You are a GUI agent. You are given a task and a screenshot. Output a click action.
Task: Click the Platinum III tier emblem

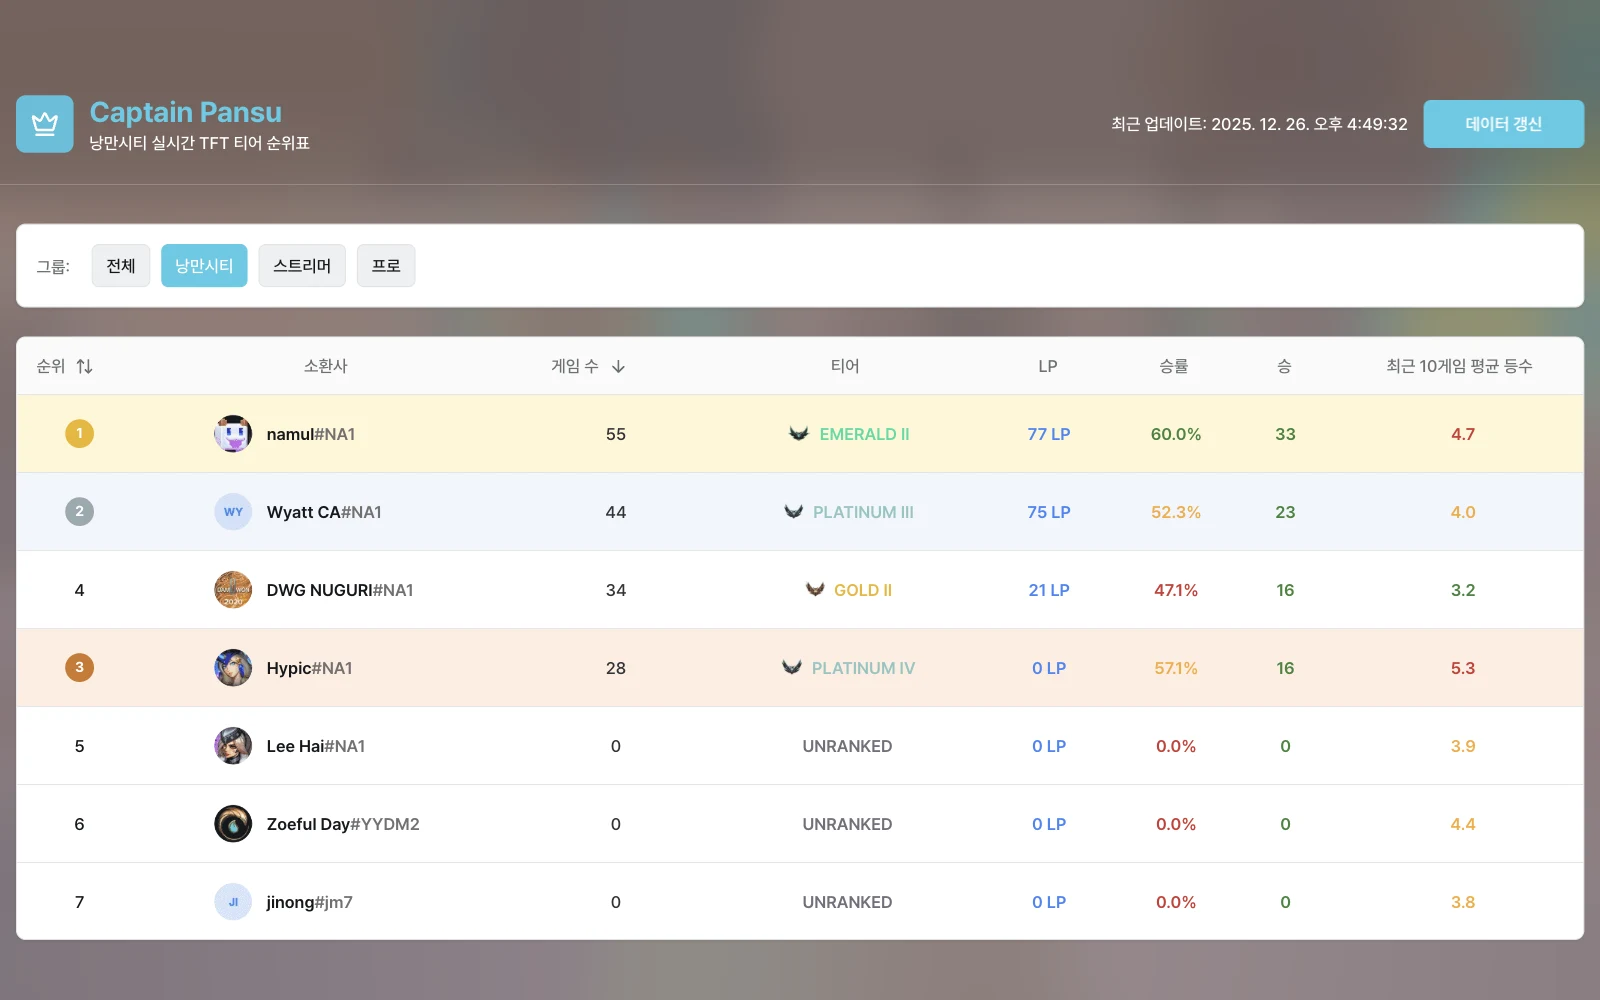click(793, 511)
